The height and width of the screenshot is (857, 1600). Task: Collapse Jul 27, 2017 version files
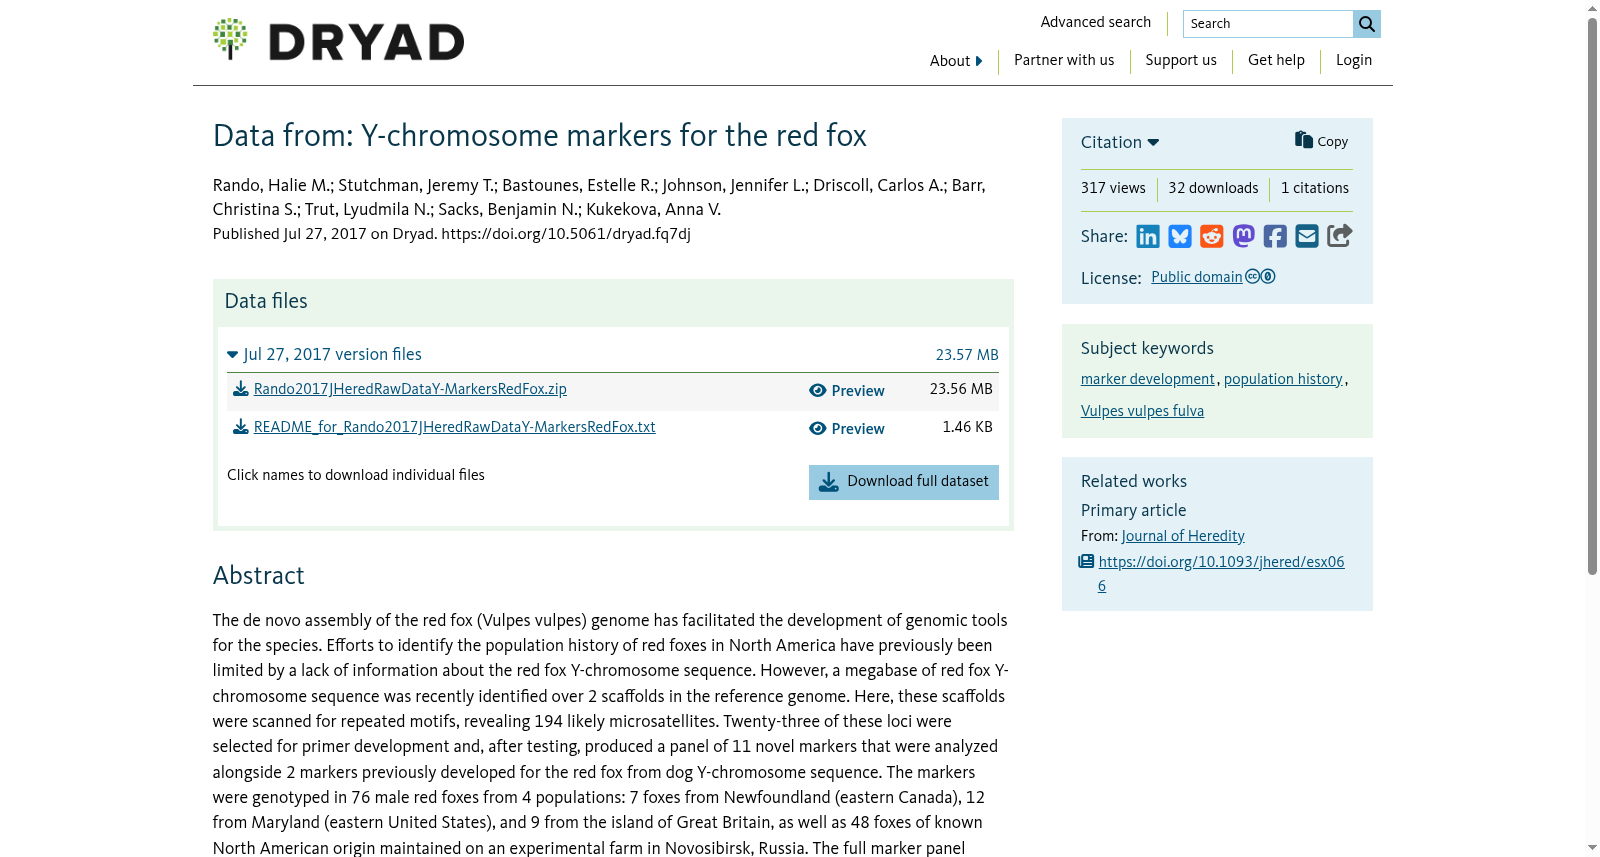pyautogui.click(x=325, y=354)
